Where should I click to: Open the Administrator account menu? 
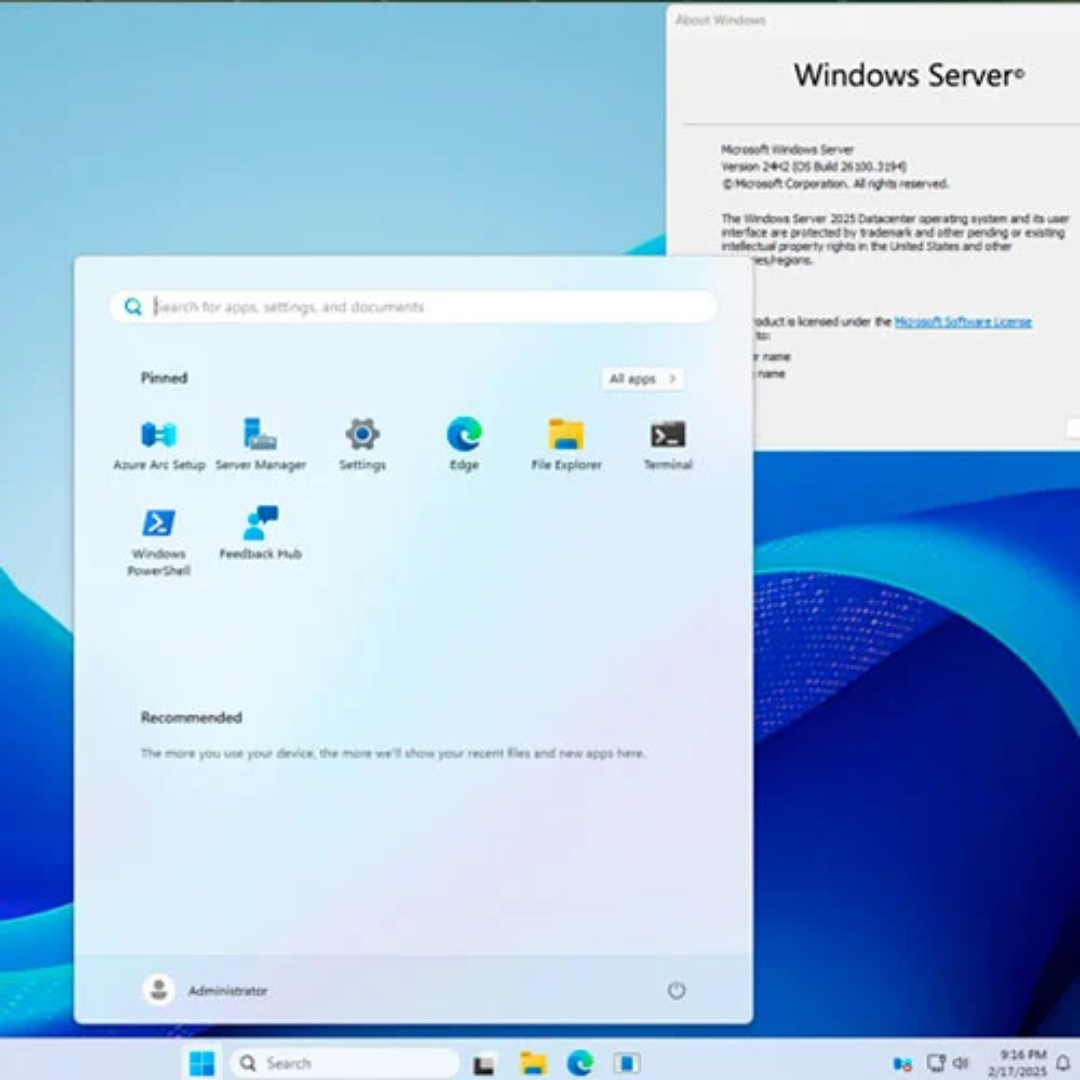click(206, 990)
